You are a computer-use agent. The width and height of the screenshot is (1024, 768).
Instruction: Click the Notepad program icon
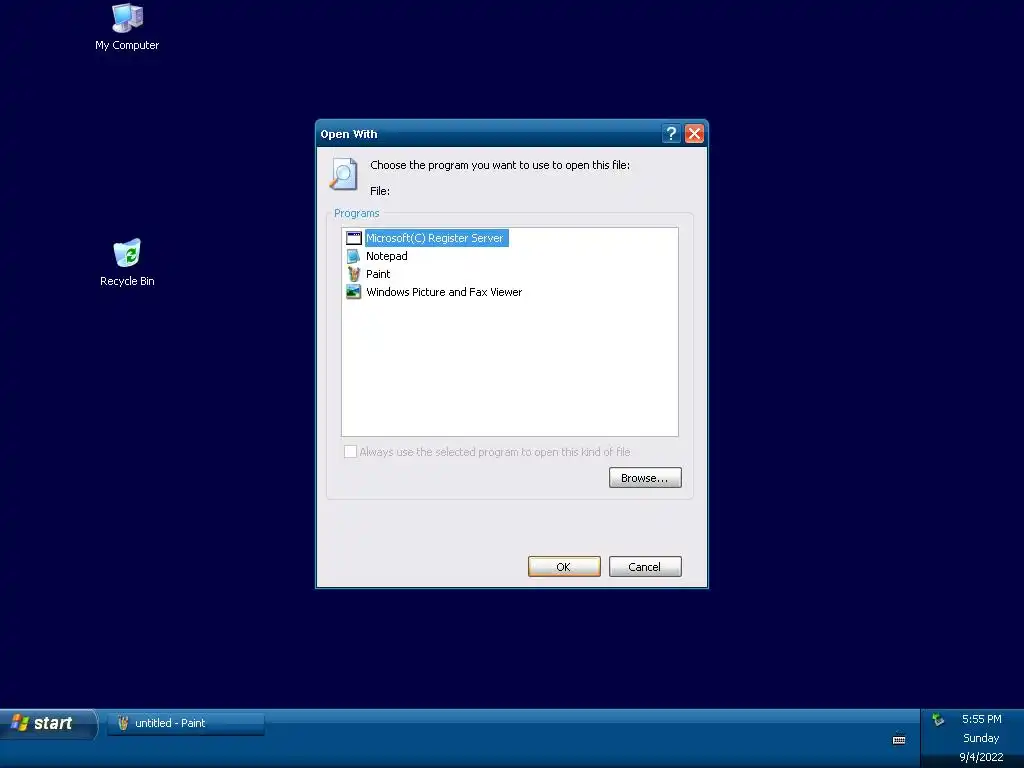pos(354,256)
